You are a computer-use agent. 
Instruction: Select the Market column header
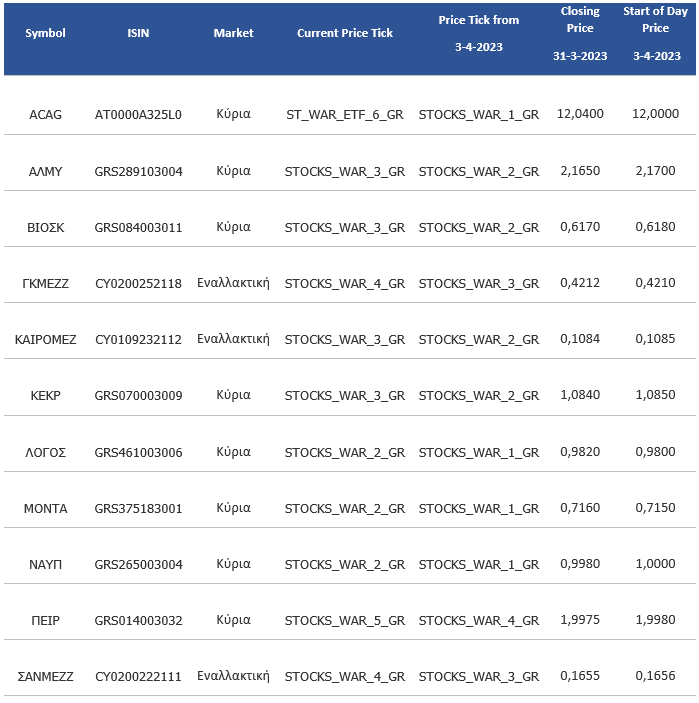[x=233, y=33]
